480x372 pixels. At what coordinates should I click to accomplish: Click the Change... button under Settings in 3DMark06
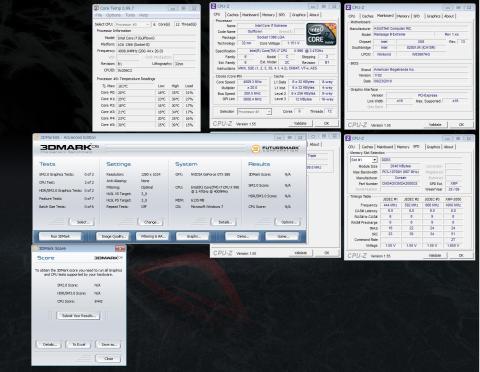(151, 222)
